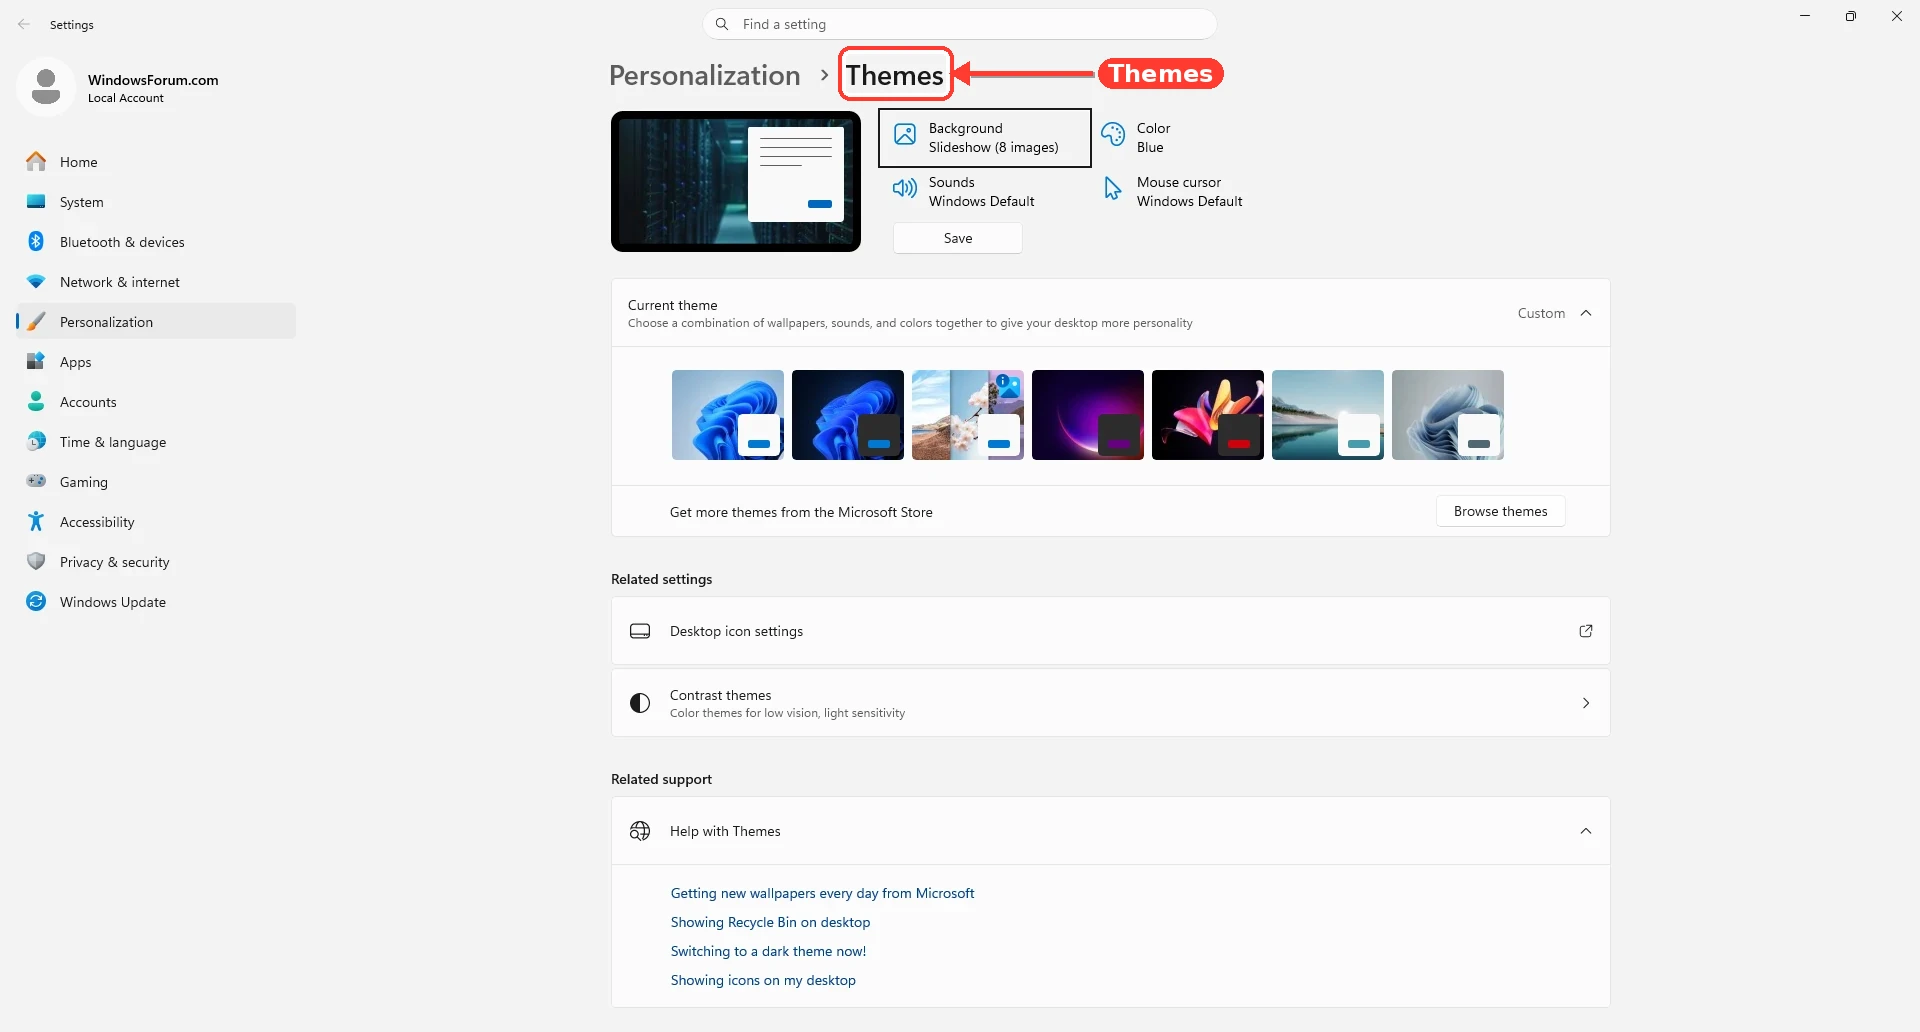
Task: Collapse the Current theme section chevron
Action: [x=1586, y=313]
